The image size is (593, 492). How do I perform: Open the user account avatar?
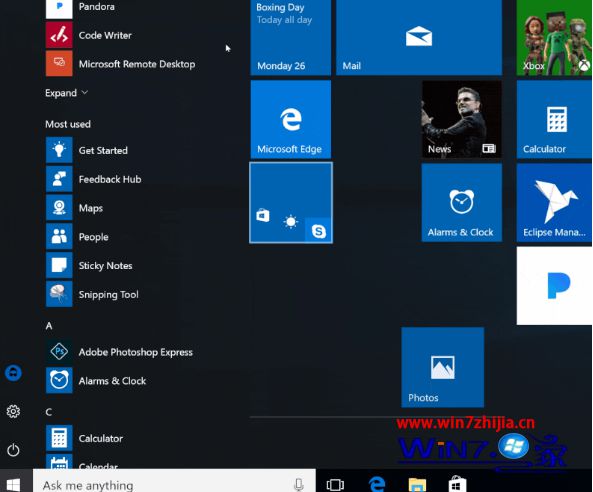[x=13, y=373]
